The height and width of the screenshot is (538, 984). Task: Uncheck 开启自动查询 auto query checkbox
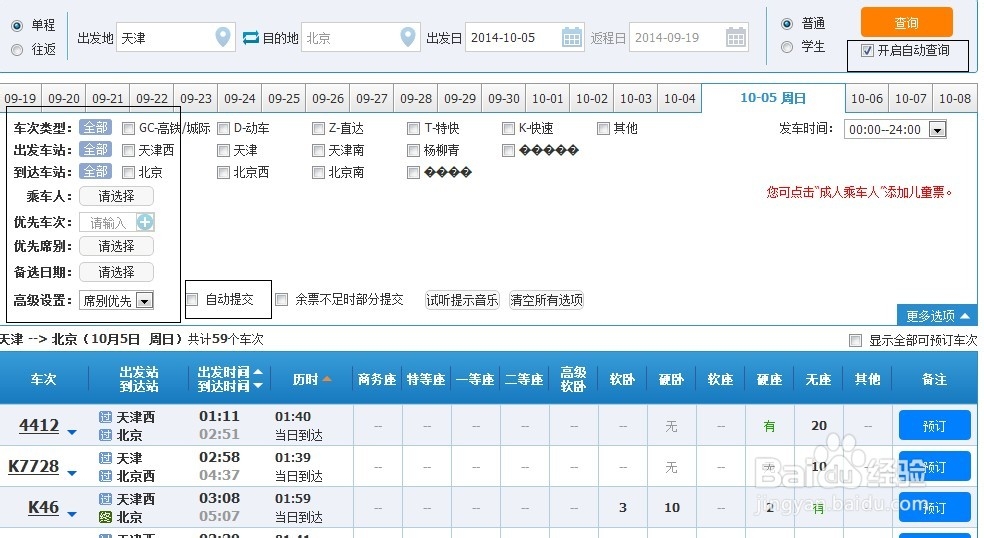click(x=867, y=51)
